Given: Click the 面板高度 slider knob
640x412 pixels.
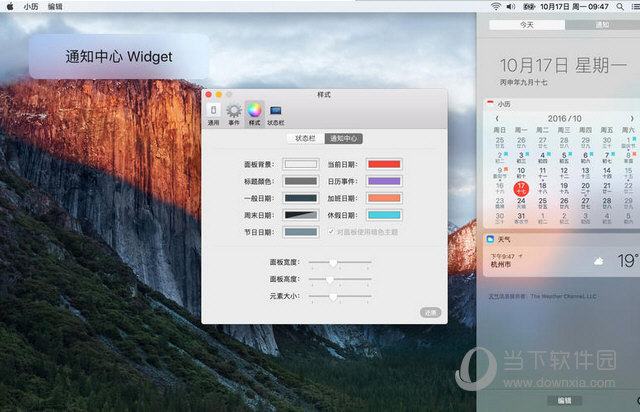Looking at the screenshot, I should tap(329, 280).
